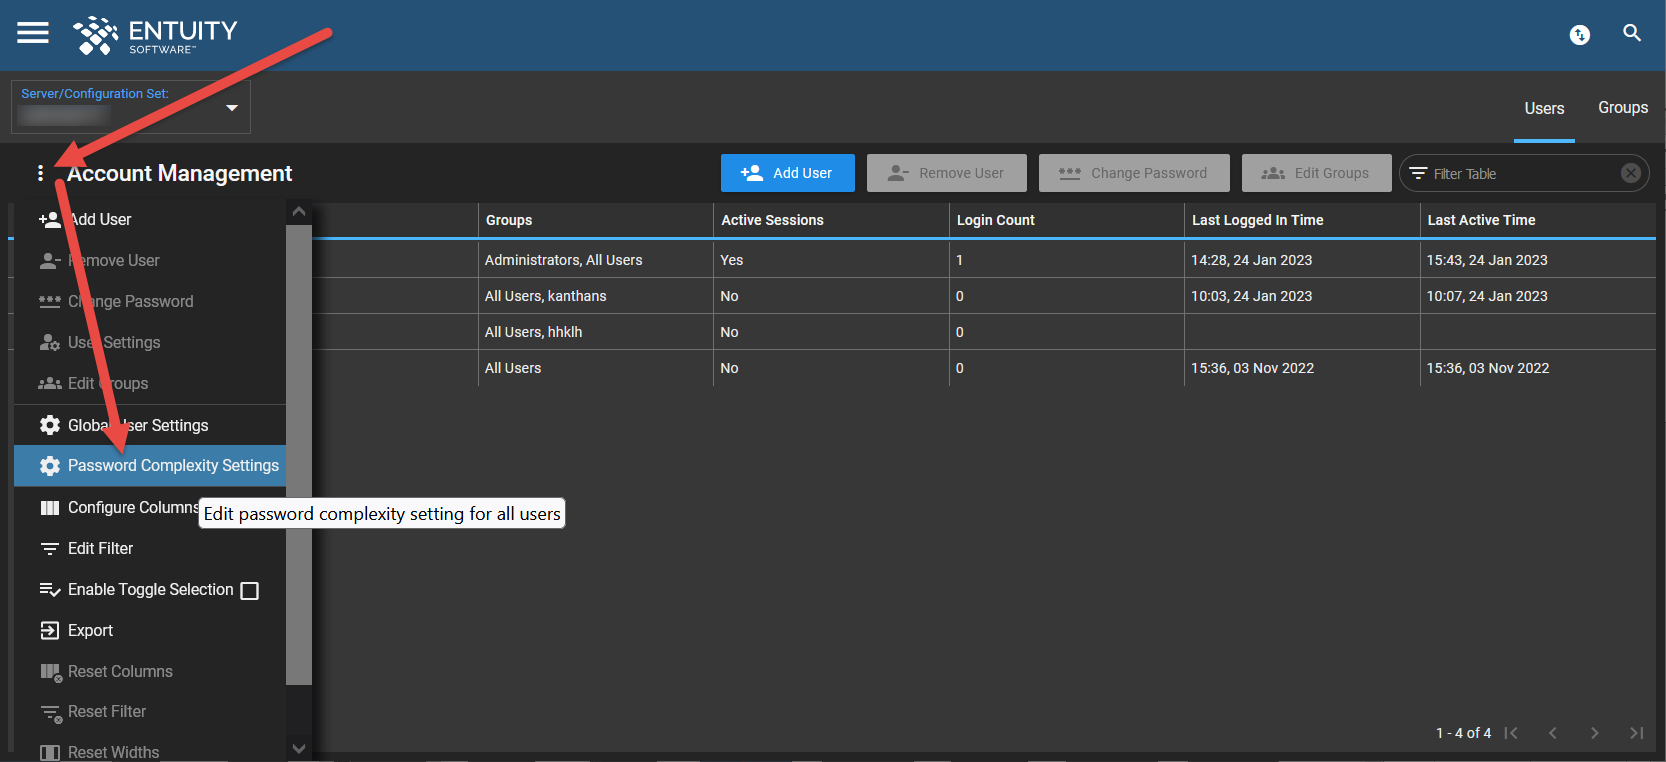Click the filter icon beside Edit Filter
The width and height of the screenshot is (1666, 762).
pyautogui.click(x=50, y=549)
